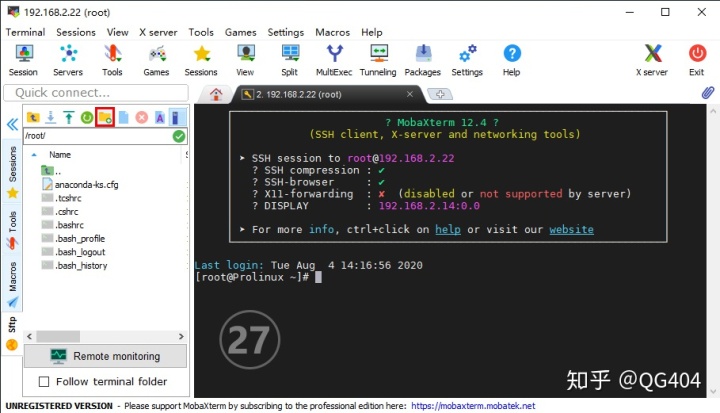The width and height of the screenshot is (720, 413).
Task: Click the Remote monitoring button
Action: [106, 356]
